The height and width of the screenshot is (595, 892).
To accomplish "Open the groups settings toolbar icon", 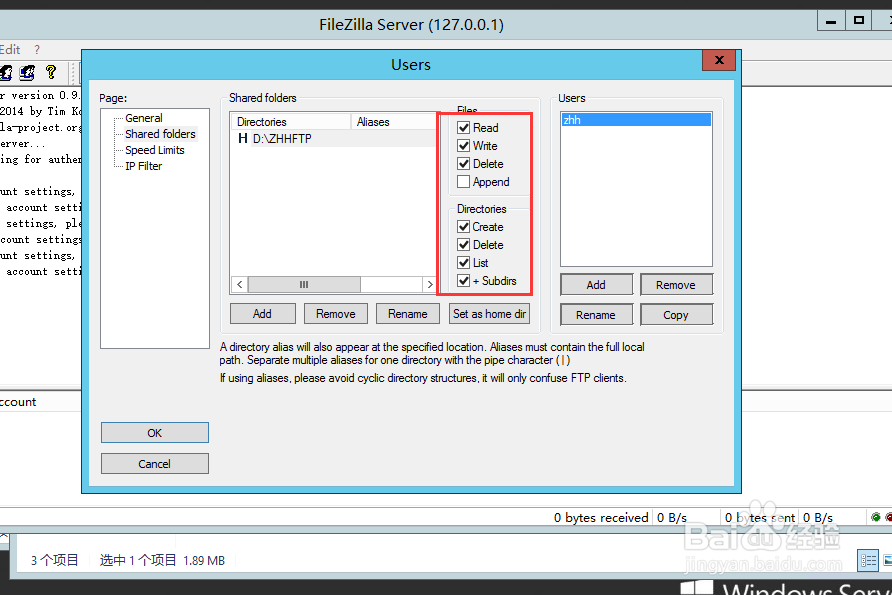I will coord(27,72).
